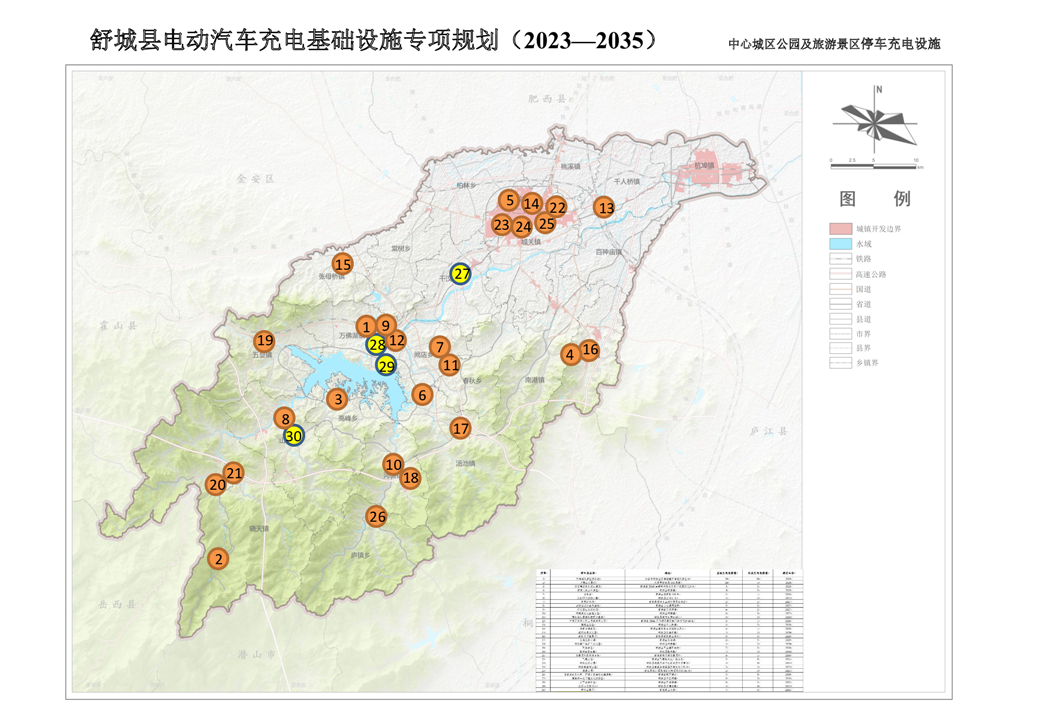This screenshot has height=720, width=1039.
Task: Click orange map marker number 21
Action: point(234,473)
